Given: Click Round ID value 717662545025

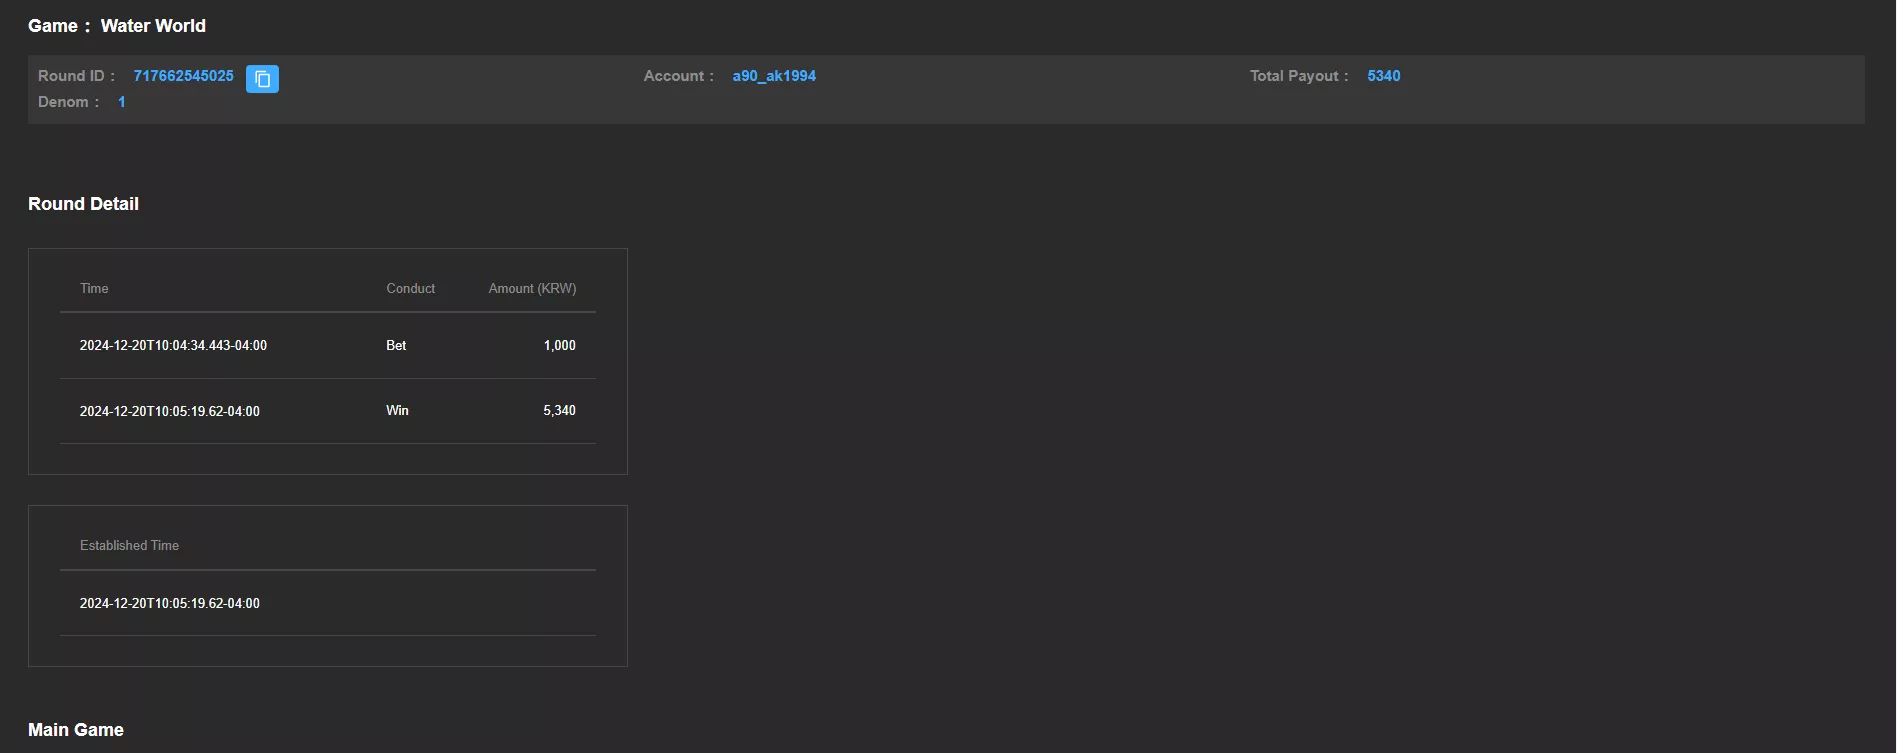Looking at the screenshot, I should click(184, 76).
